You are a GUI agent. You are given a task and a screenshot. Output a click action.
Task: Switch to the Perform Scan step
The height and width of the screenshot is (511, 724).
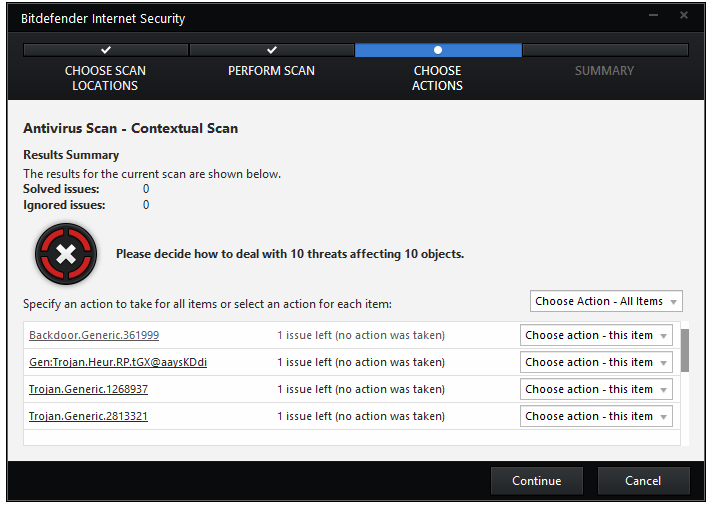[x=271, y=71]
